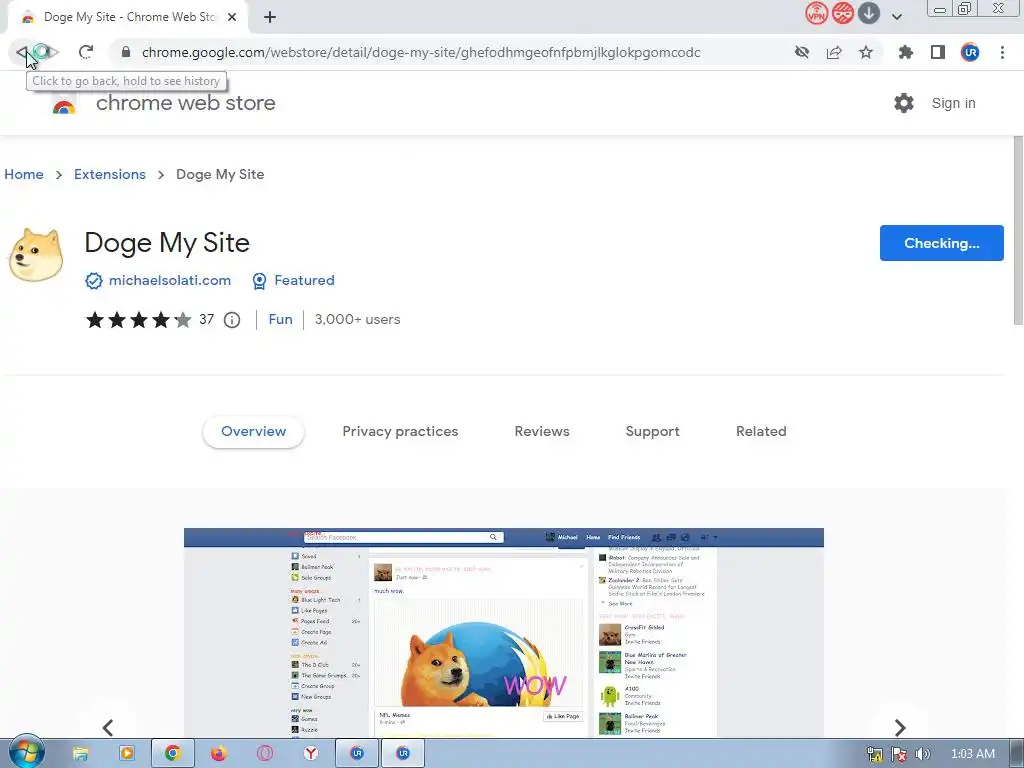Open the Support tab
1024x768 pixels.
[x=652, y=432]
